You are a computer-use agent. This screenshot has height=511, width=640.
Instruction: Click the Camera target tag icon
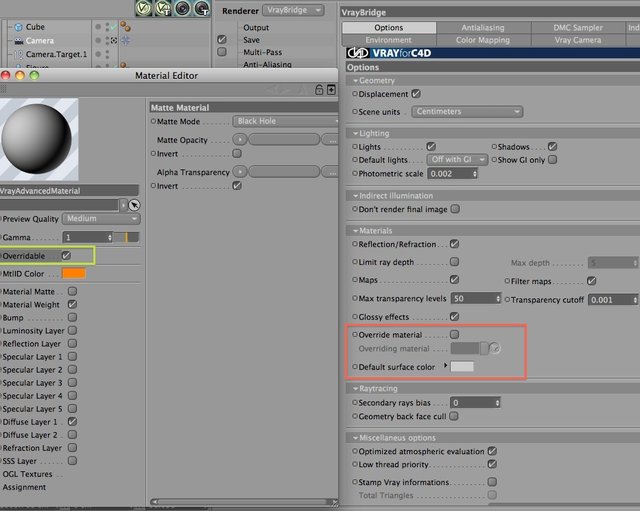tap(126, 40)
